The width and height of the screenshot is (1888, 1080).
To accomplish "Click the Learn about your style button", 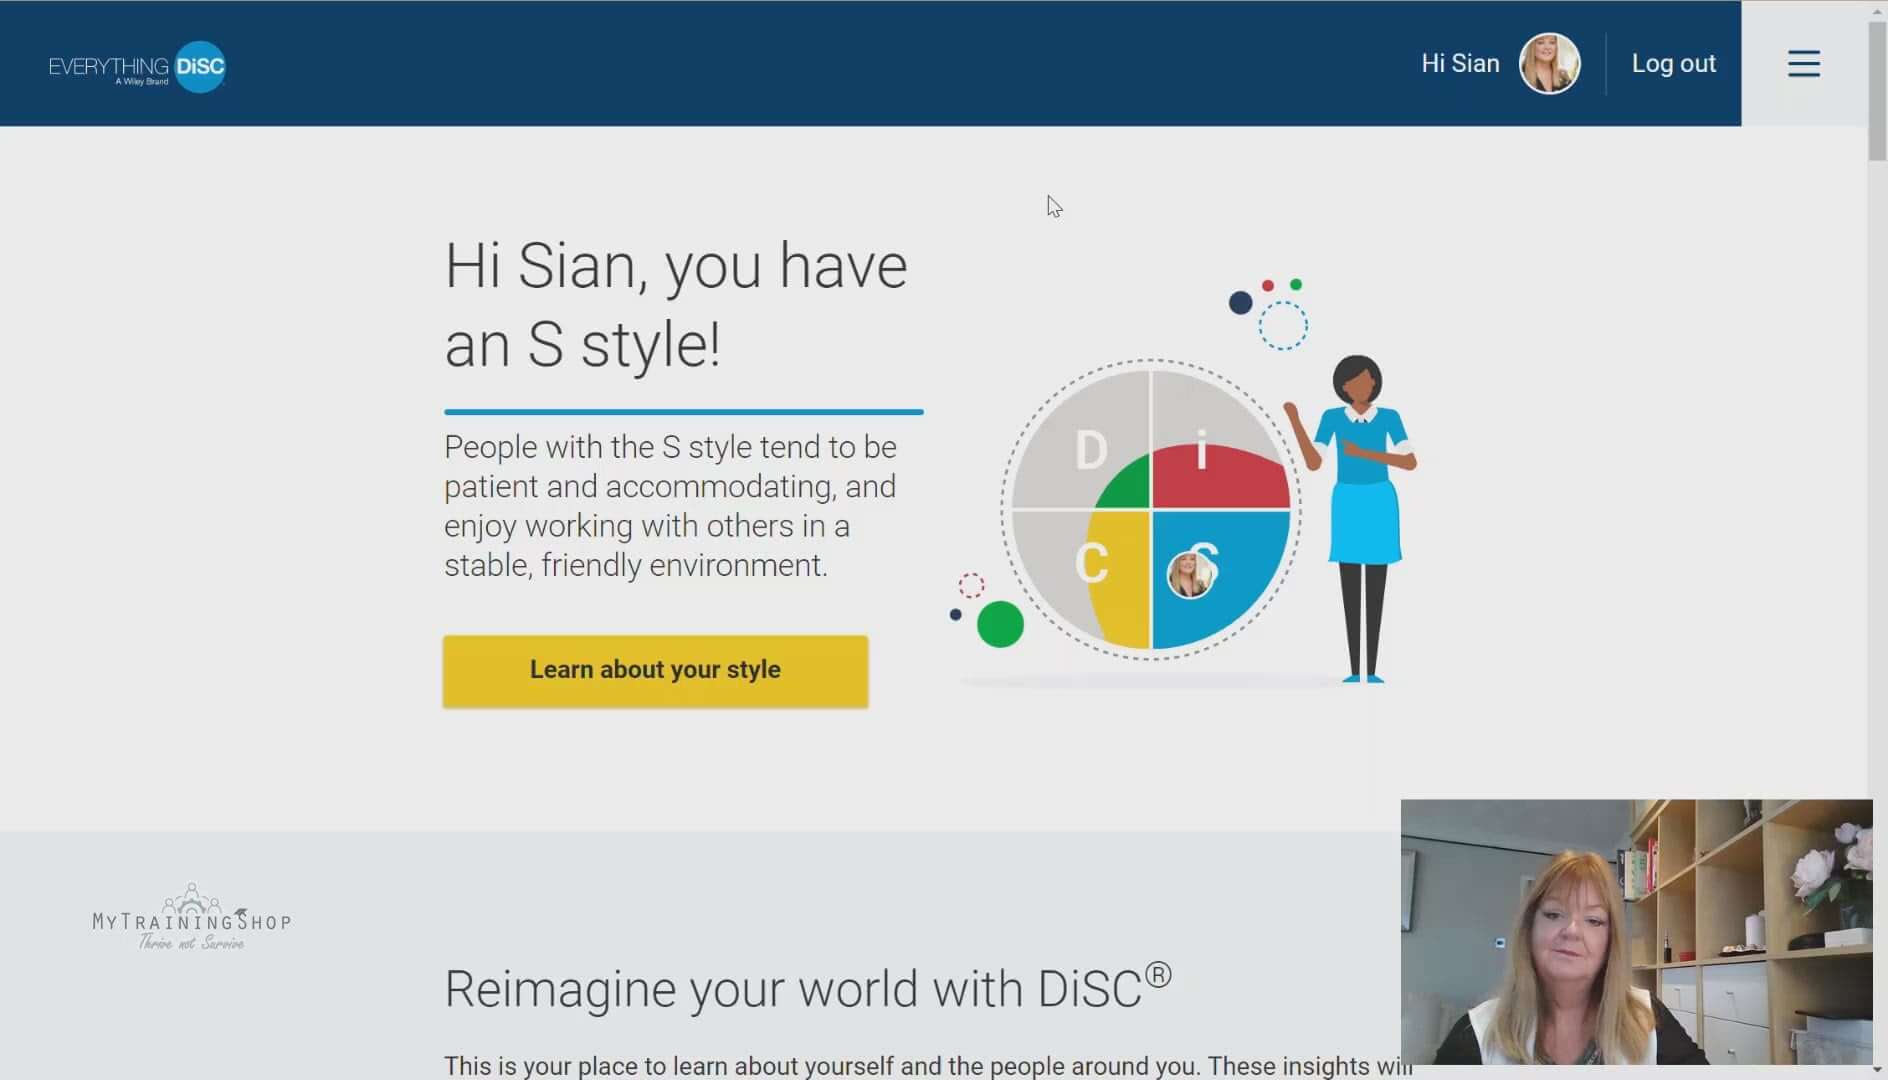I will (655, 671).
